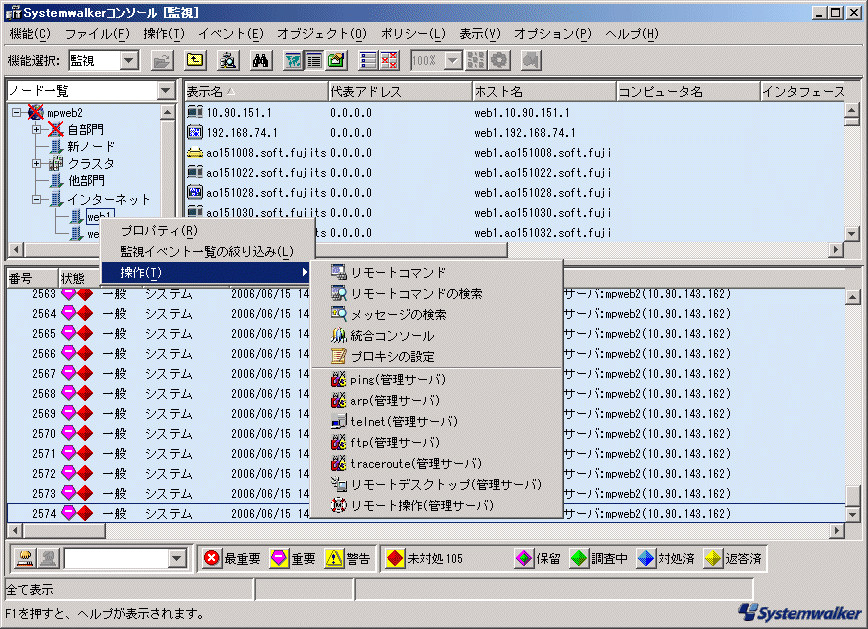Click the left stamp icon beside bottom combo box
This screenshot has height=629, width=868.
click(x=25, y=558)
